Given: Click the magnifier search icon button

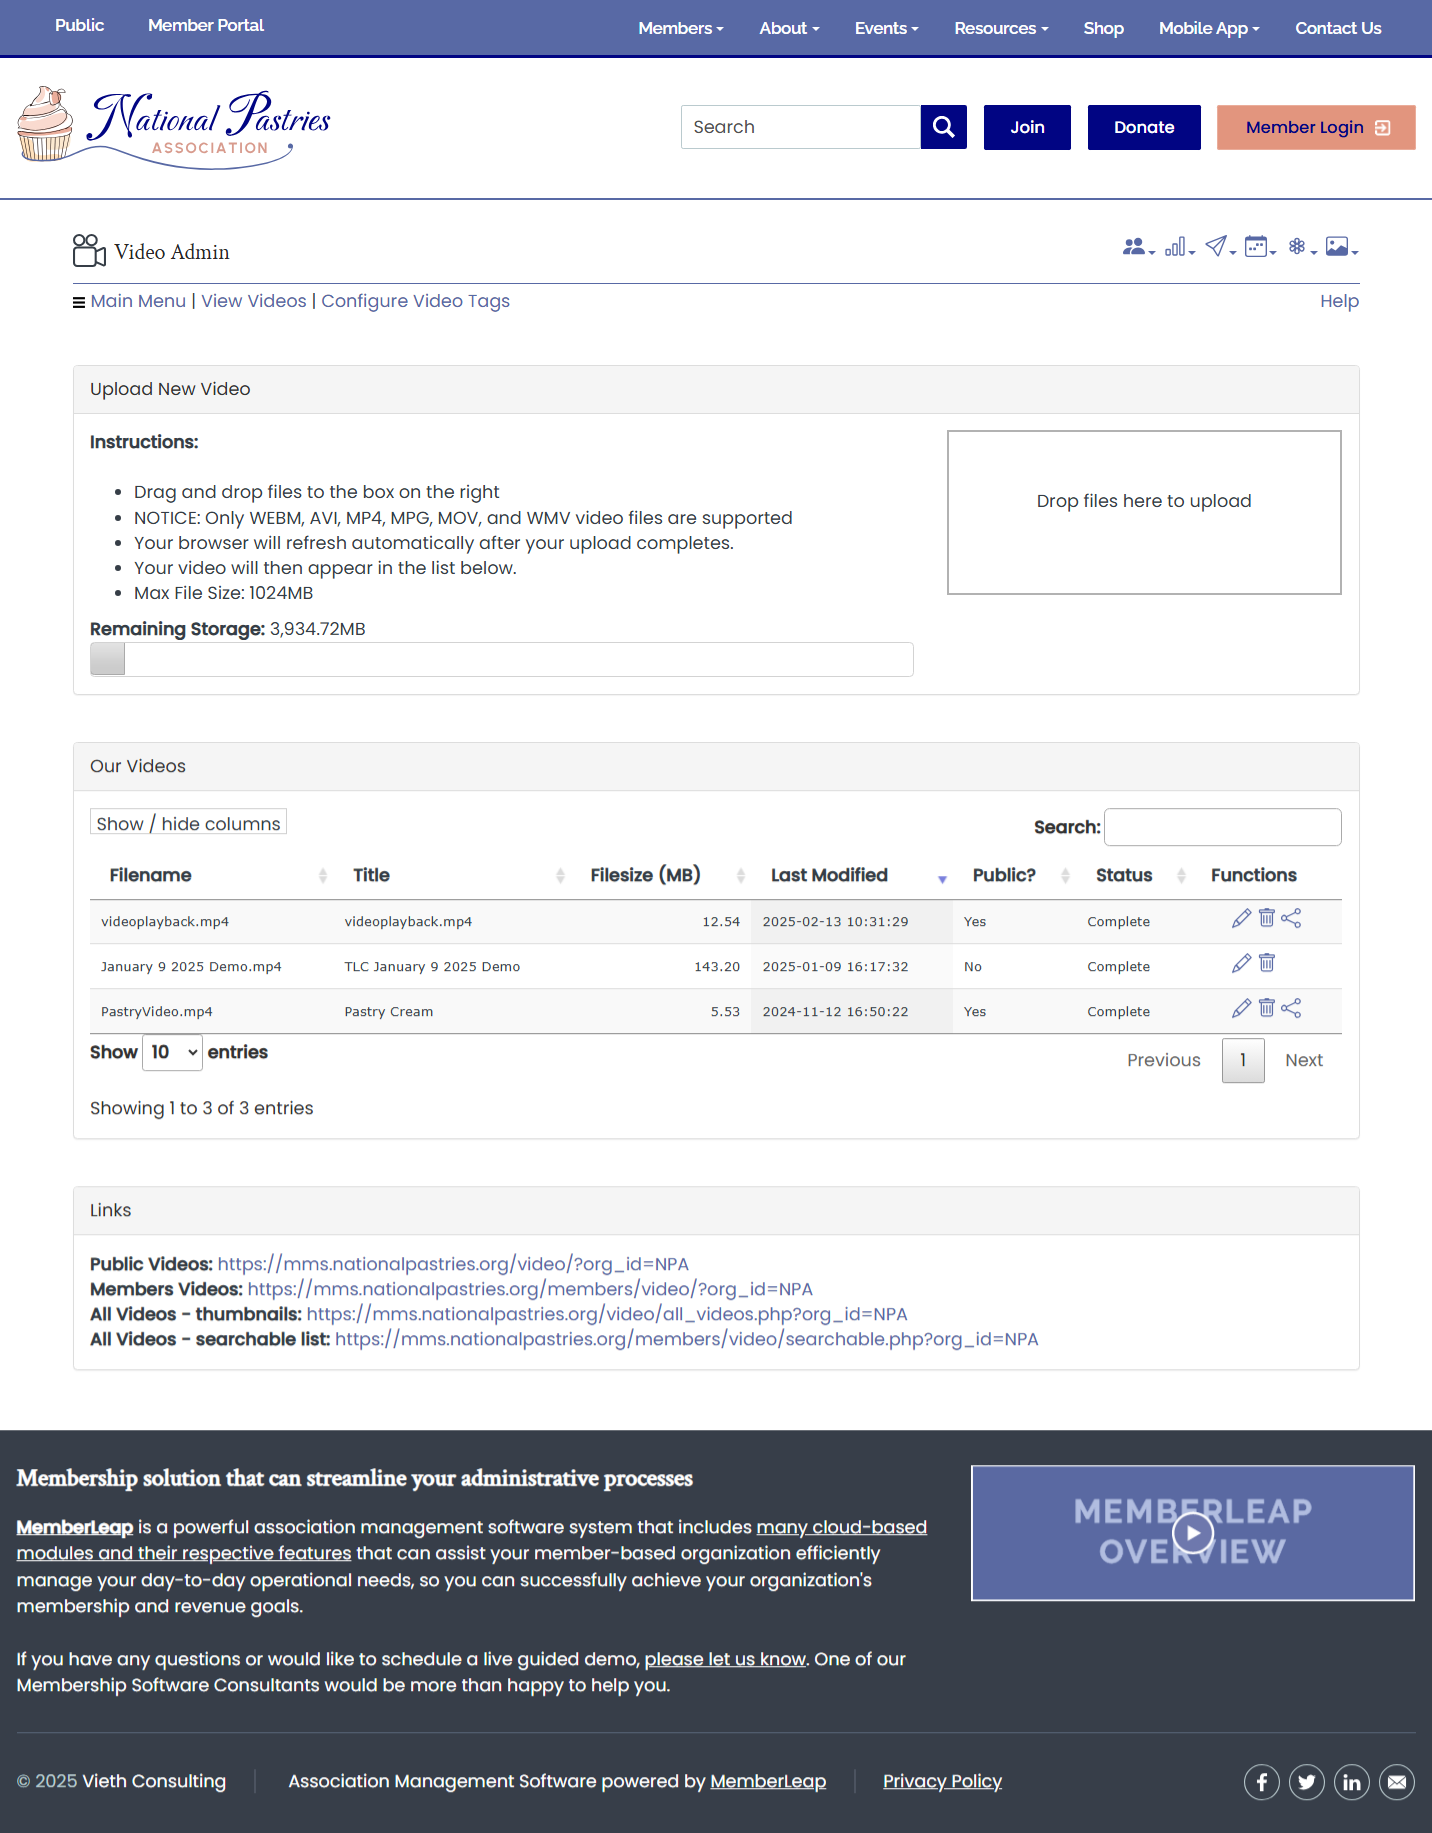Looking at the screenshot, I should (x=943, y=127).
